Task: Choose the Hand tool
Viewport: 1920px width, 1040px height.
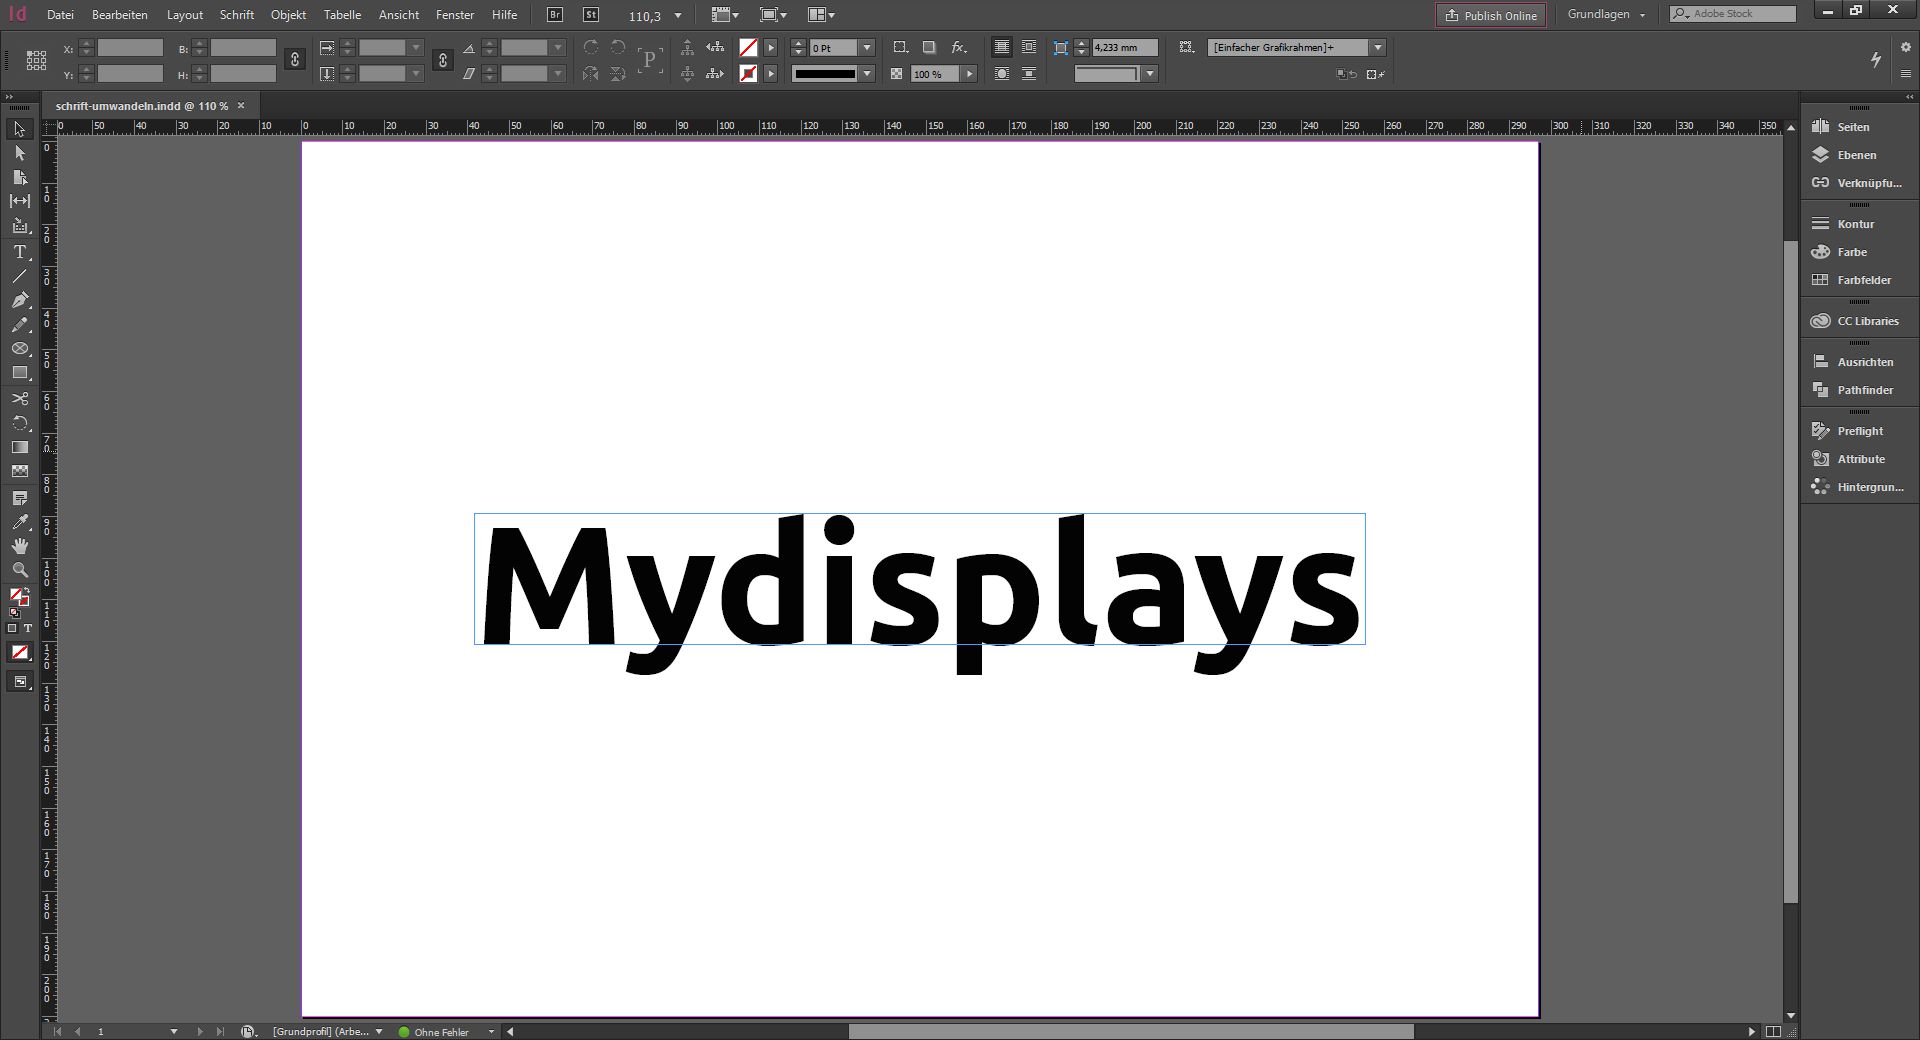Action: [x=19, y=546]
